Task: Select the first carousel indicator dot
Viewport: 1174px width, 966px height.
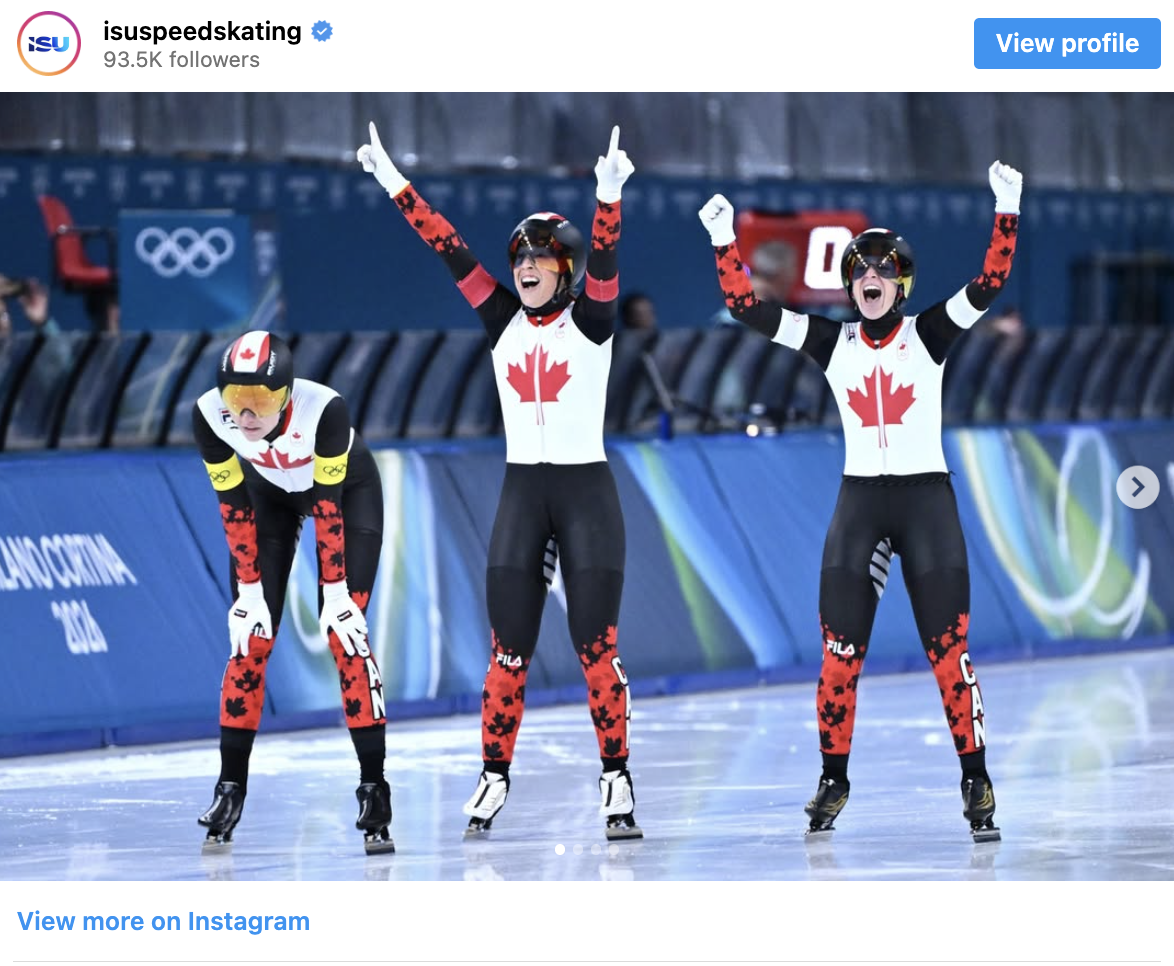Action: click(559, 849)
